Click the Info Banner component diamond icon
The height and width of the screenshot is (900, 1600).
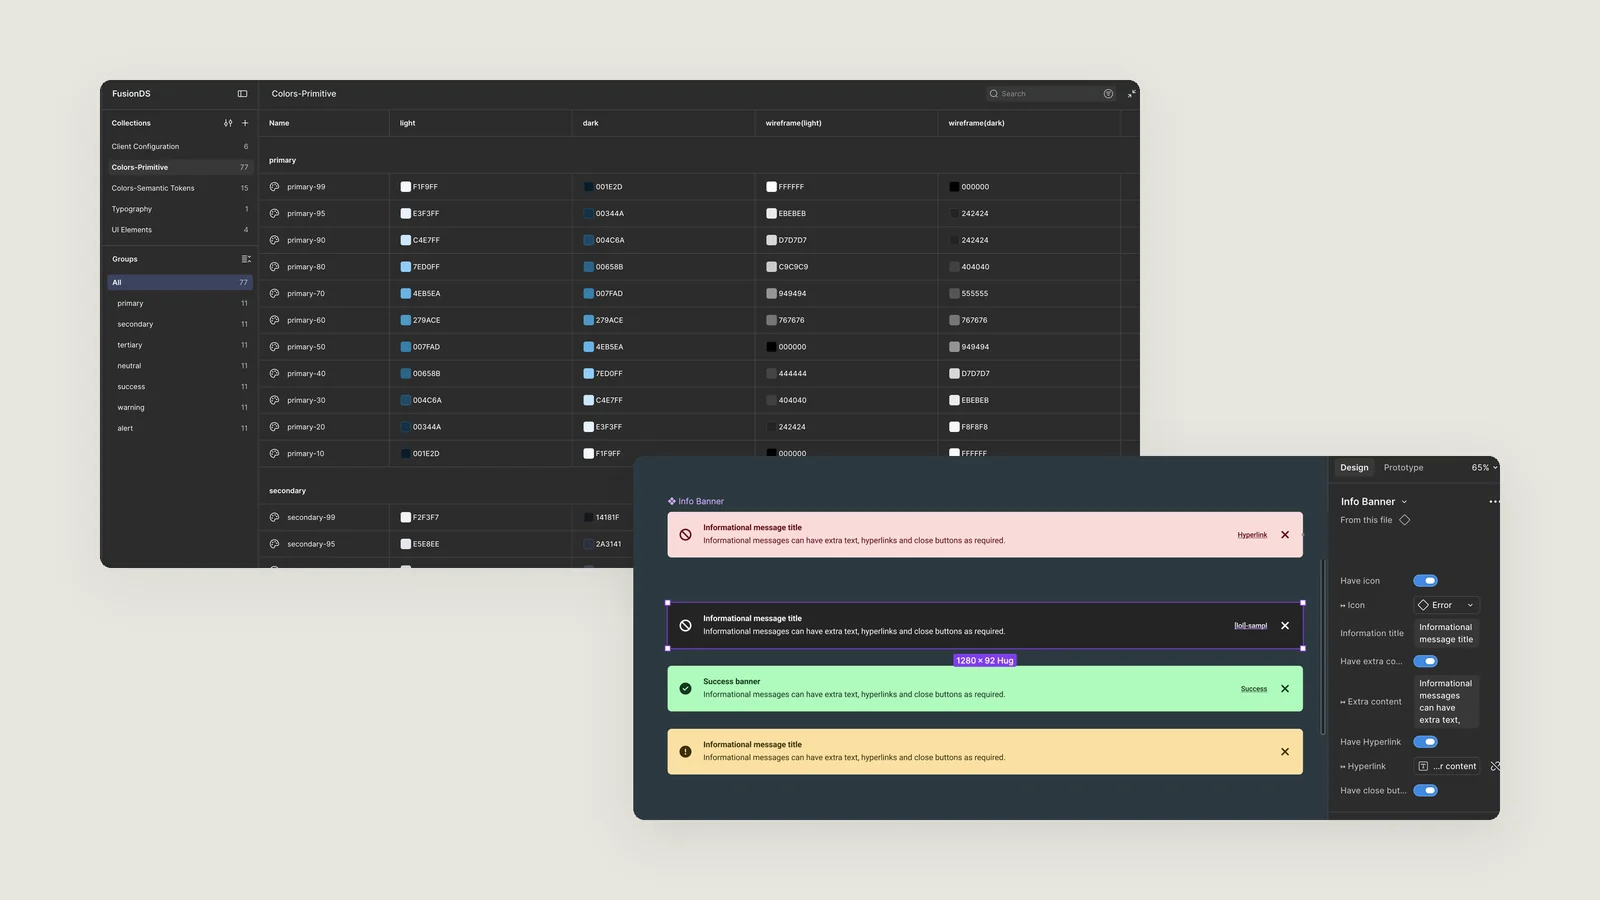coord(672,501)
